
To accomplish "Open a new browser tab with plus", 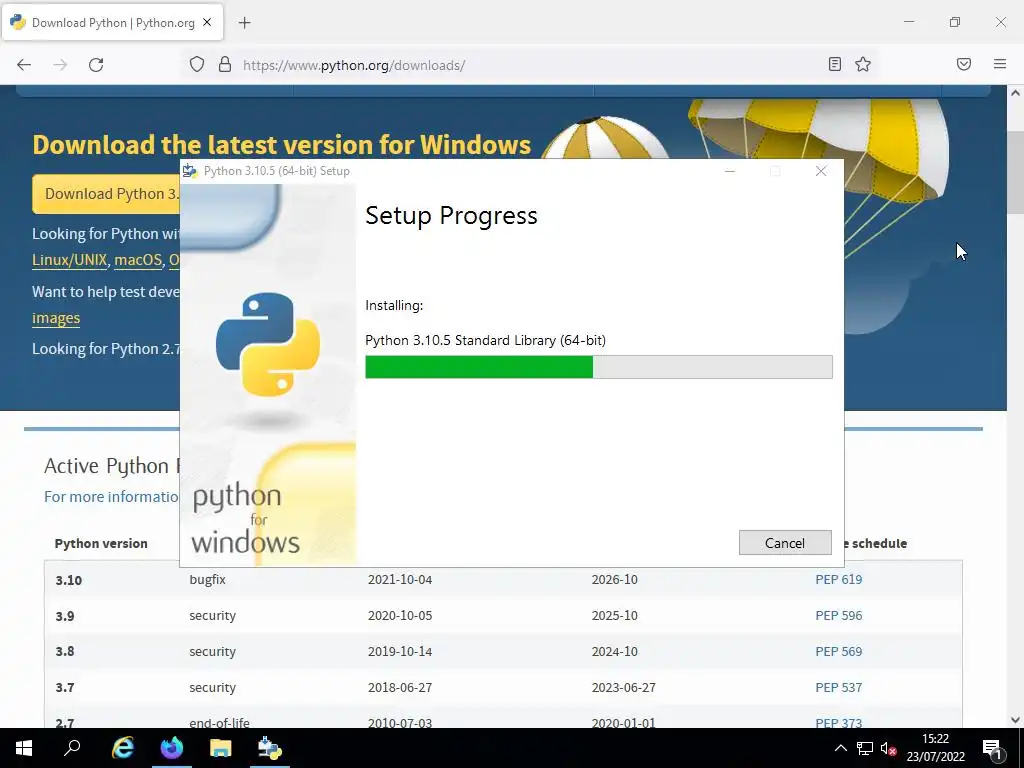I will tap(244, 23).
